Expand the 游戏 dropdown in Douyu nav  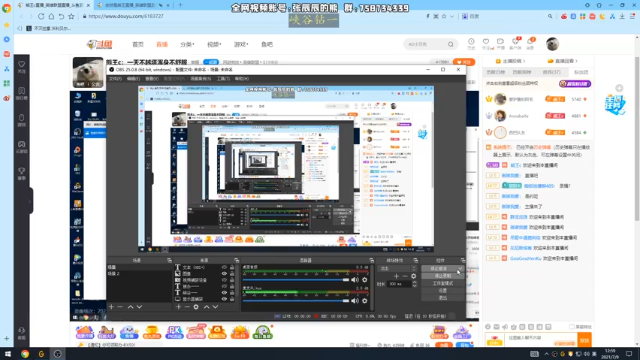241,44
